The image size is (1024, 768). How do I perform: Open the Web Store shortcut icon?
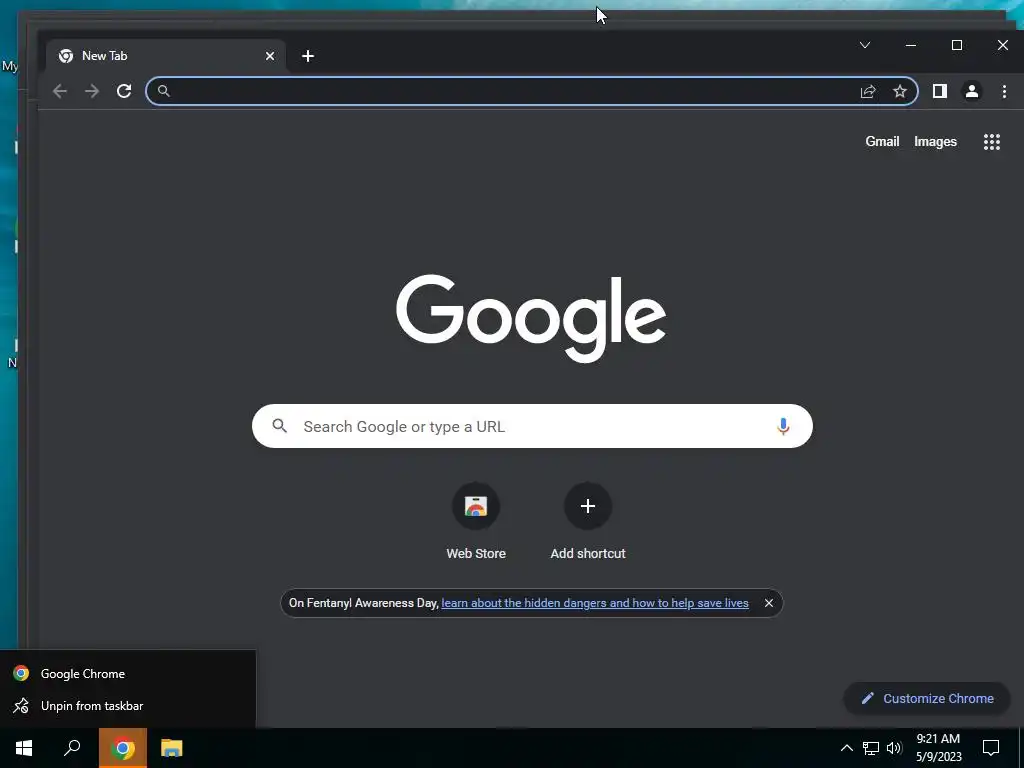pyautogui.click(x=476, y=506)
